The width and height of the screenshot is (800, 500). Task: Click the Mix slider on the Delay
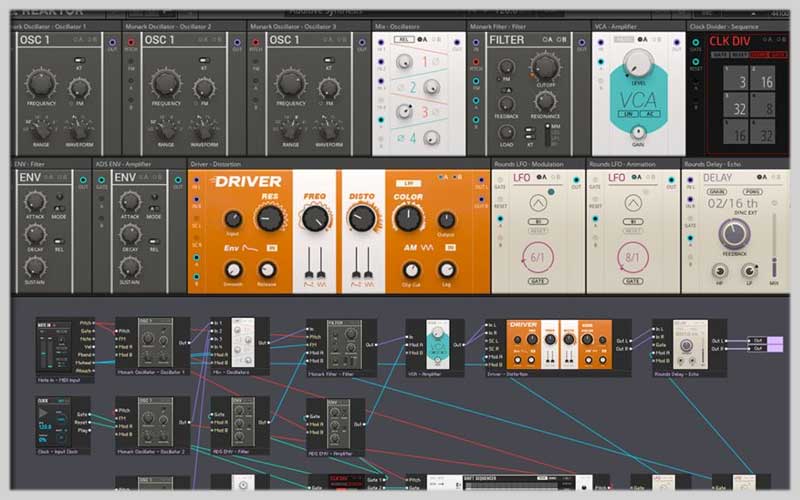pos(774,245)
